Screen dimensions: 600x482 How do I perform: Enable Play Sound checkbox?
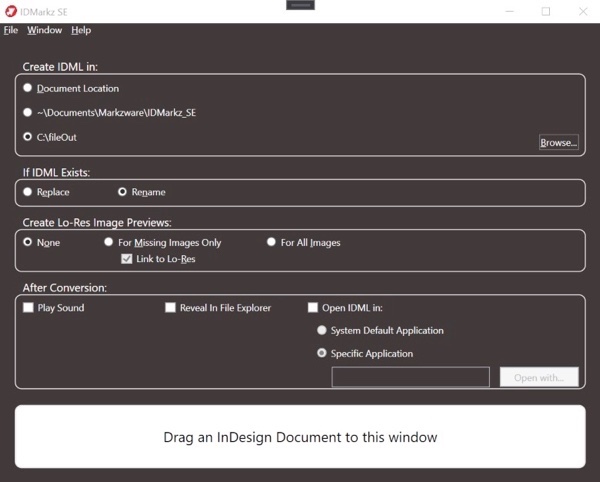(28, 308)
